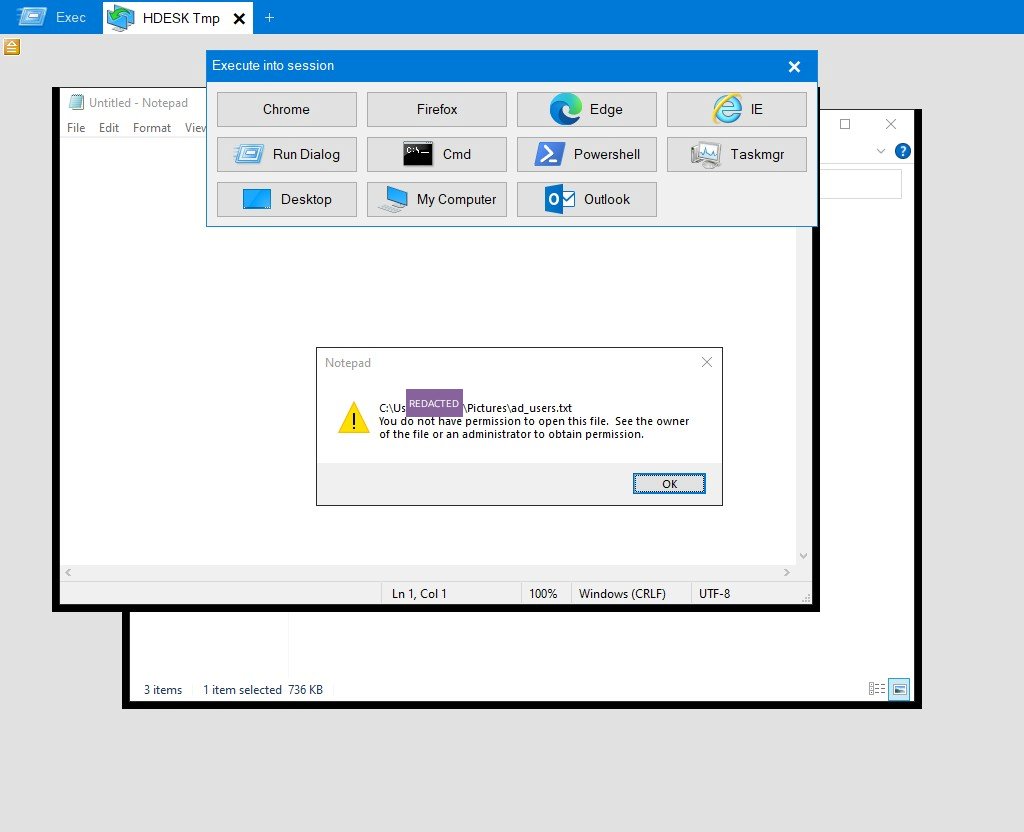Maximize the Explorer window

(x=845, y=124)
